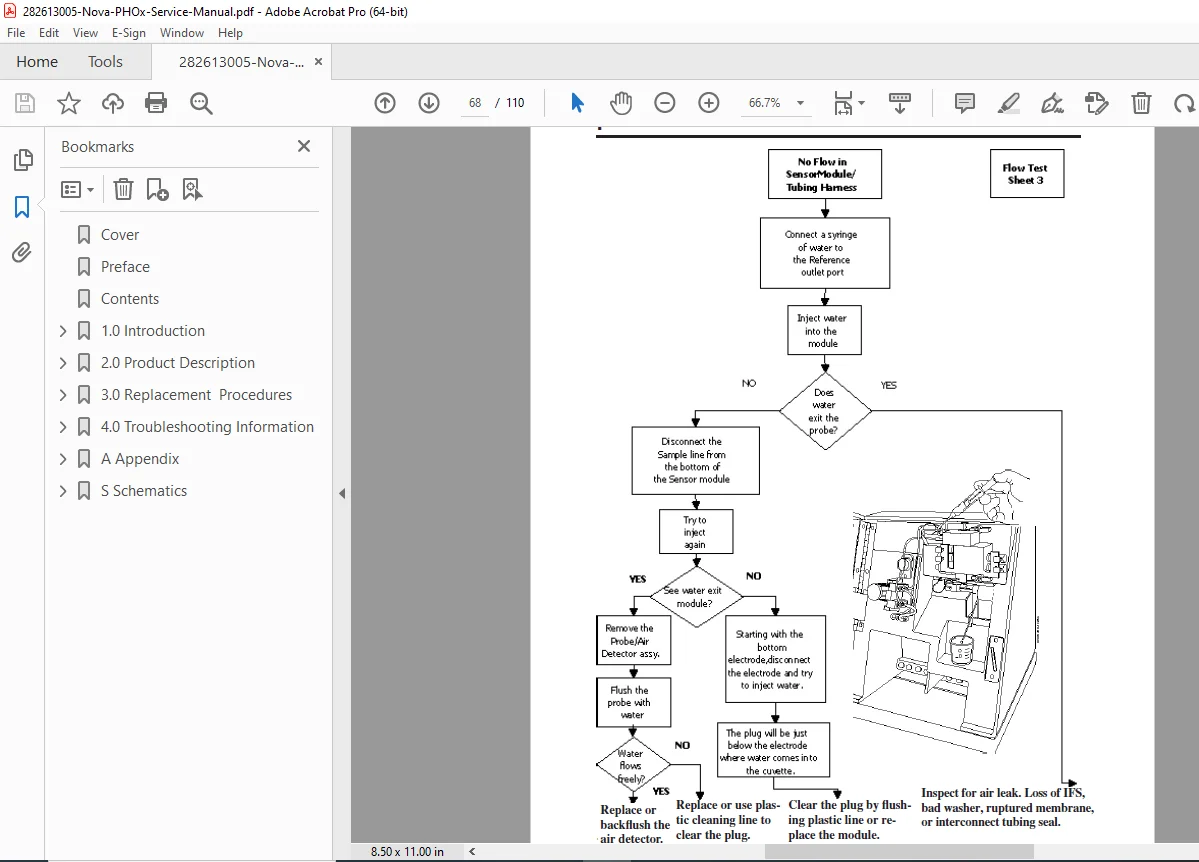Click the total page count 110

pyautogui.click(x=515, y=102)
